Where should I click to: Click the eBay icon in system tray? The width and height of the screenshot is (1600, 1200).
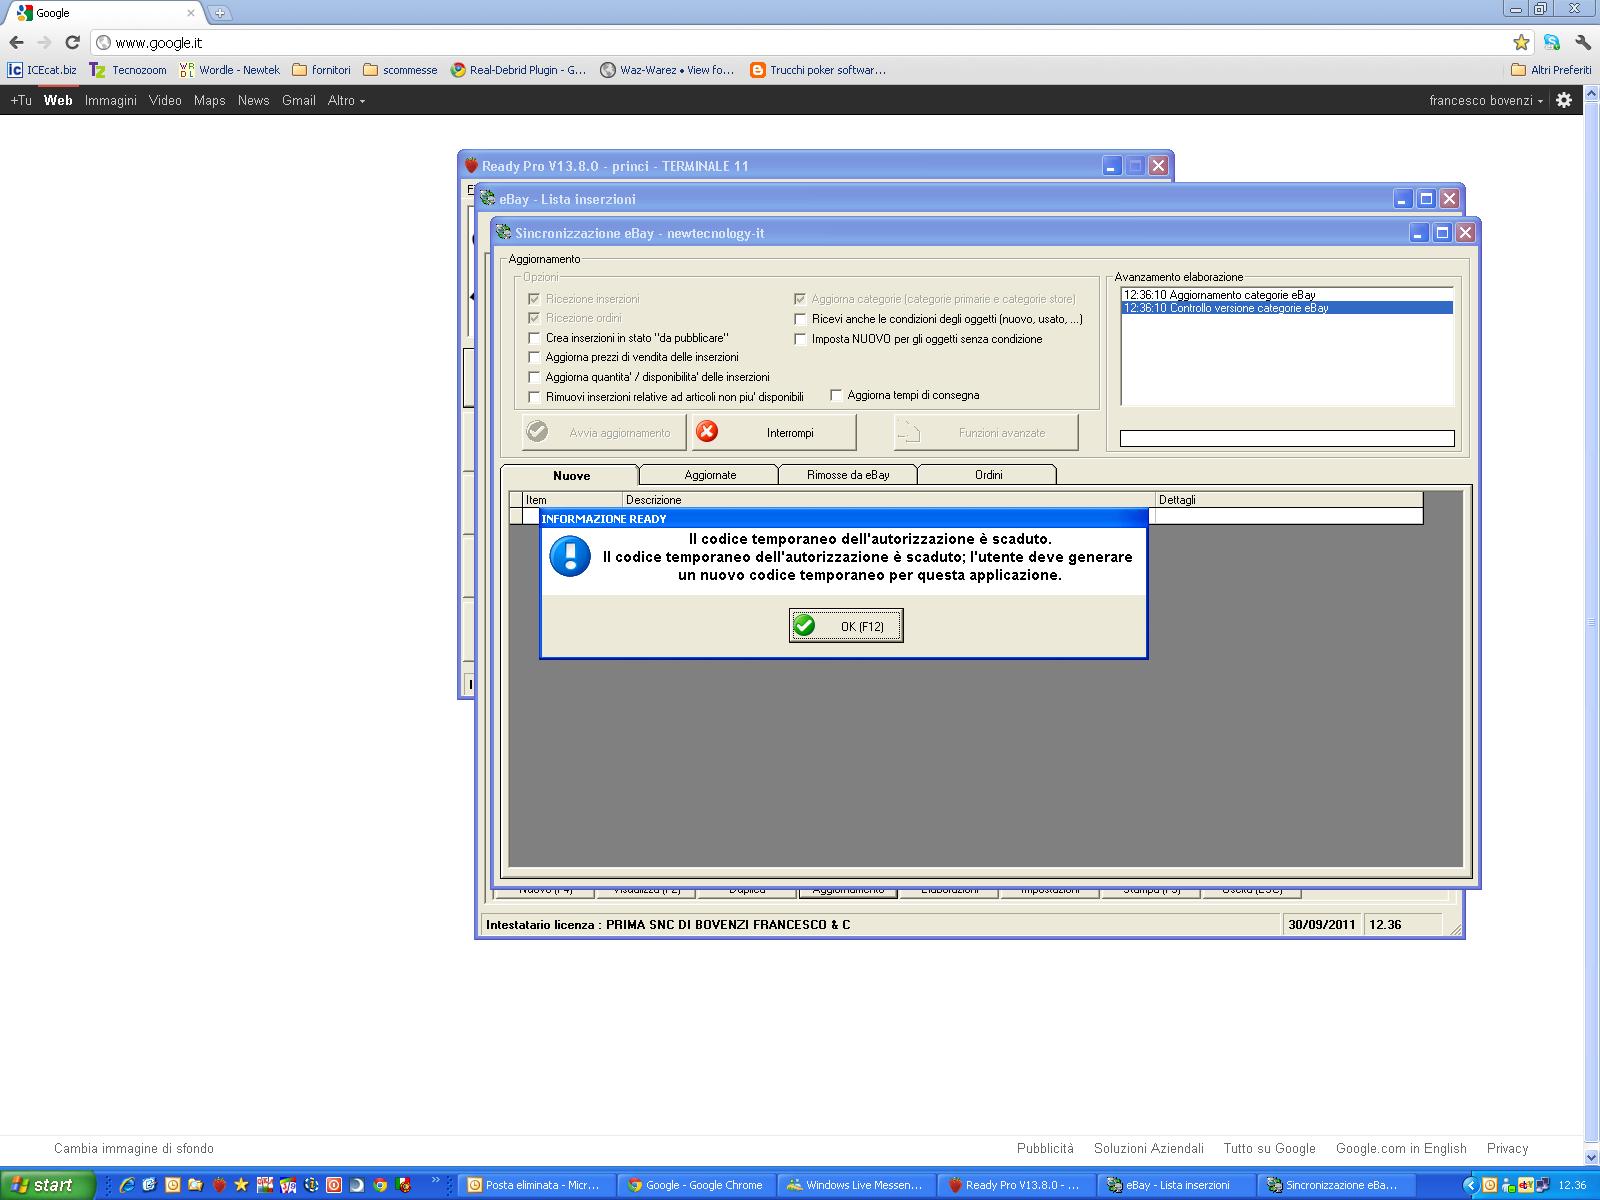tap(1526, 1185)
